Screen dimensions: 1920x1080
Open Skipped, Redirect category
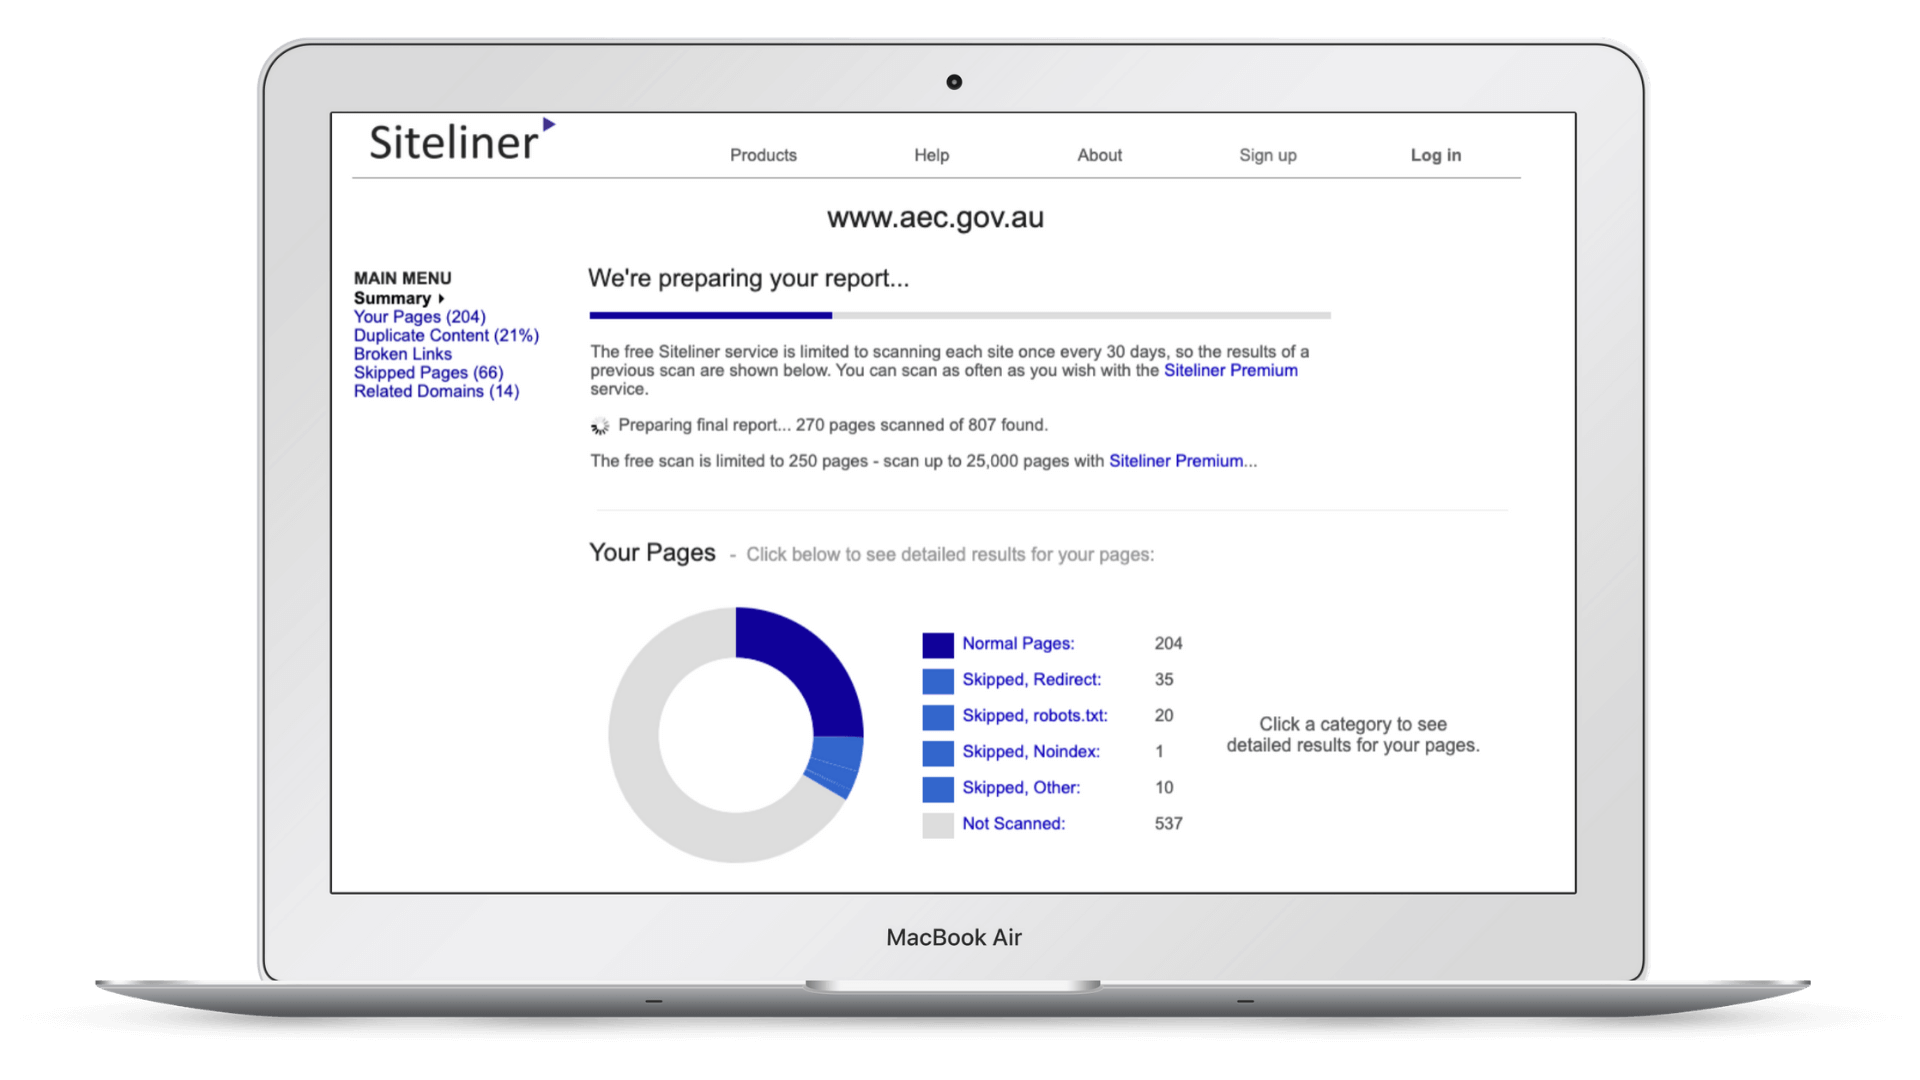click(x=1031, y=680)
